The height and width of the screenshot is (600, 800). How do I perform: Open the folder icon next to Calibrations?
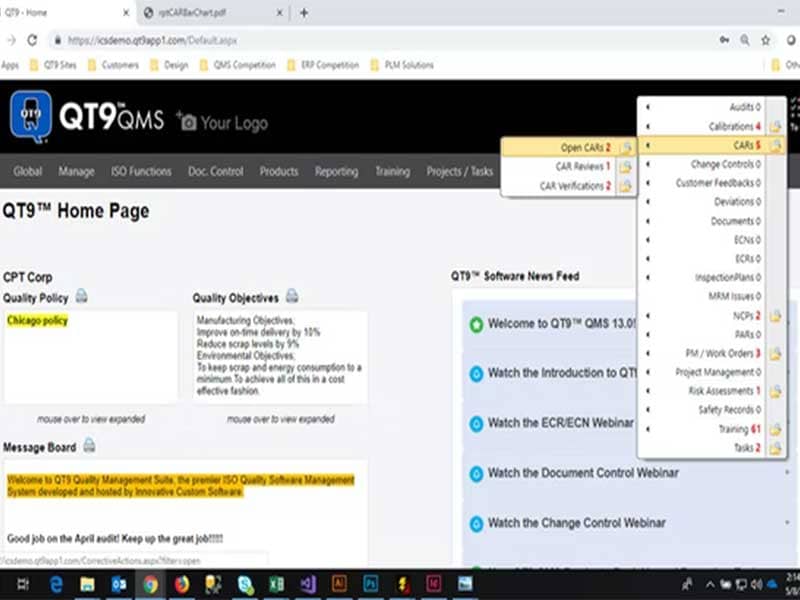pyautogui.click(x=775, y=127)
